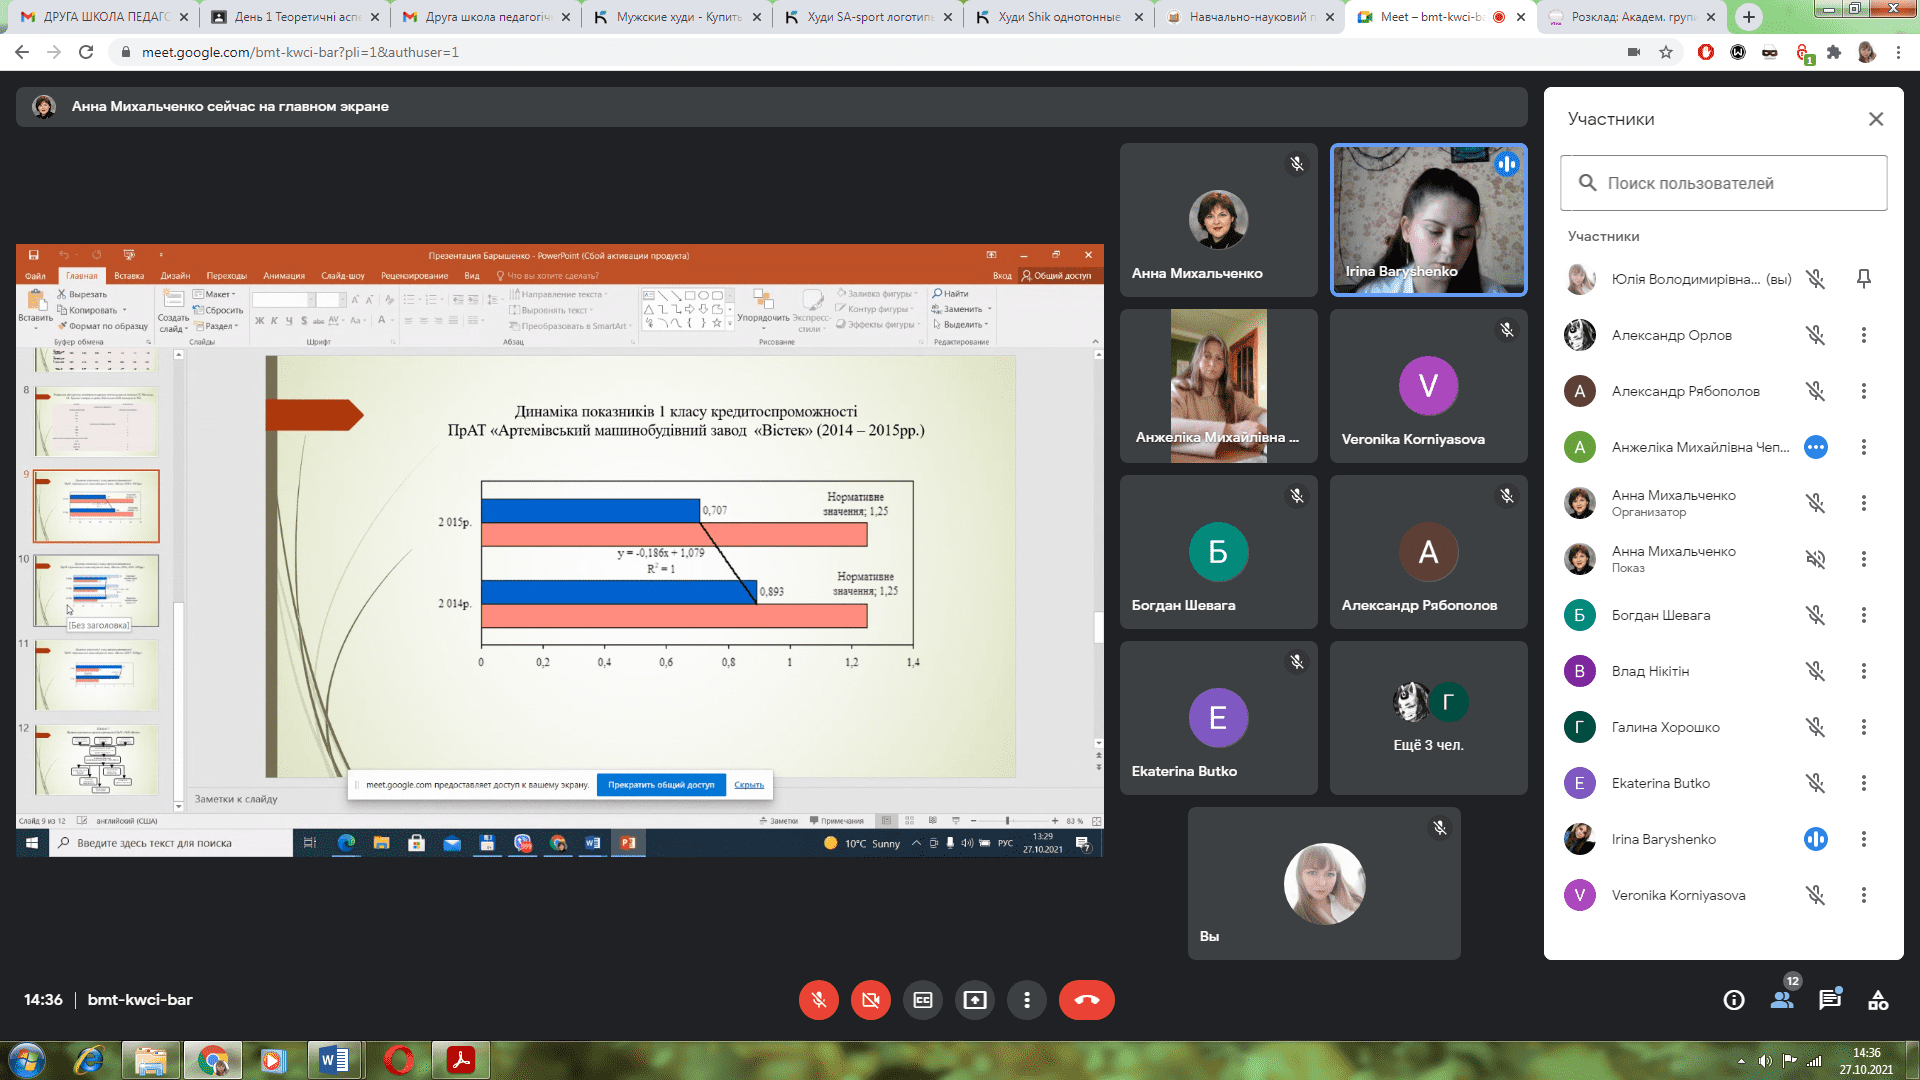Viewport: 1920px width, 1080px height.
Task: Open options menu for Анжеліка Михайлівна
Action: coord(1864,447)
